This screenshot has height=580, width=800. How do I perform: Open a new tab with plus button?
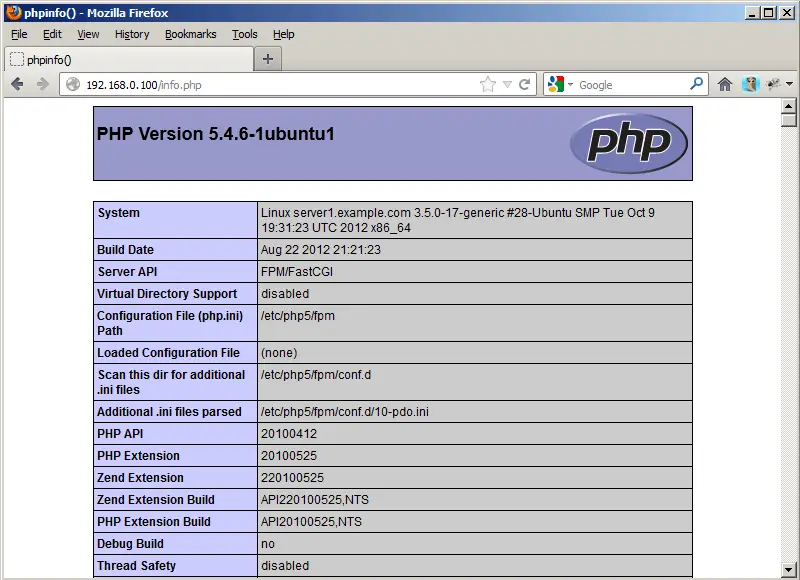(x=268, y=59)
